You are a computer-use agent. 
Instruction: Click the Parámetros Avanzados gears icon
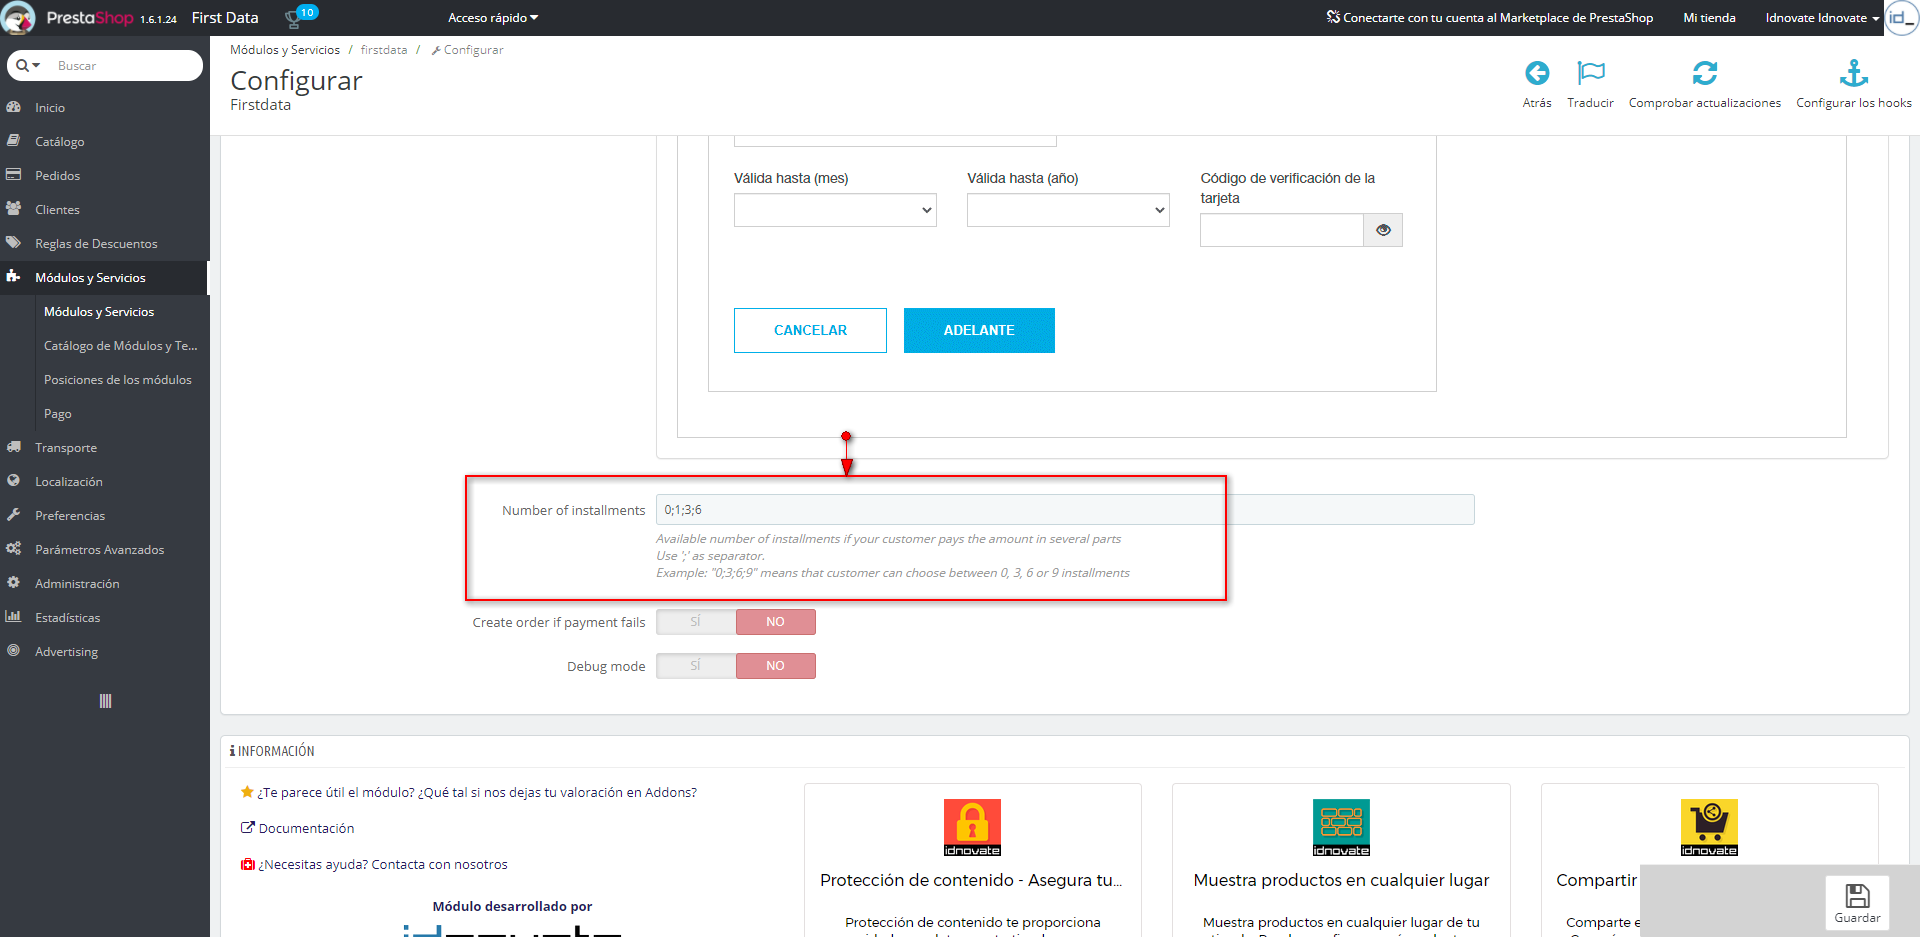tap(14, 549)
